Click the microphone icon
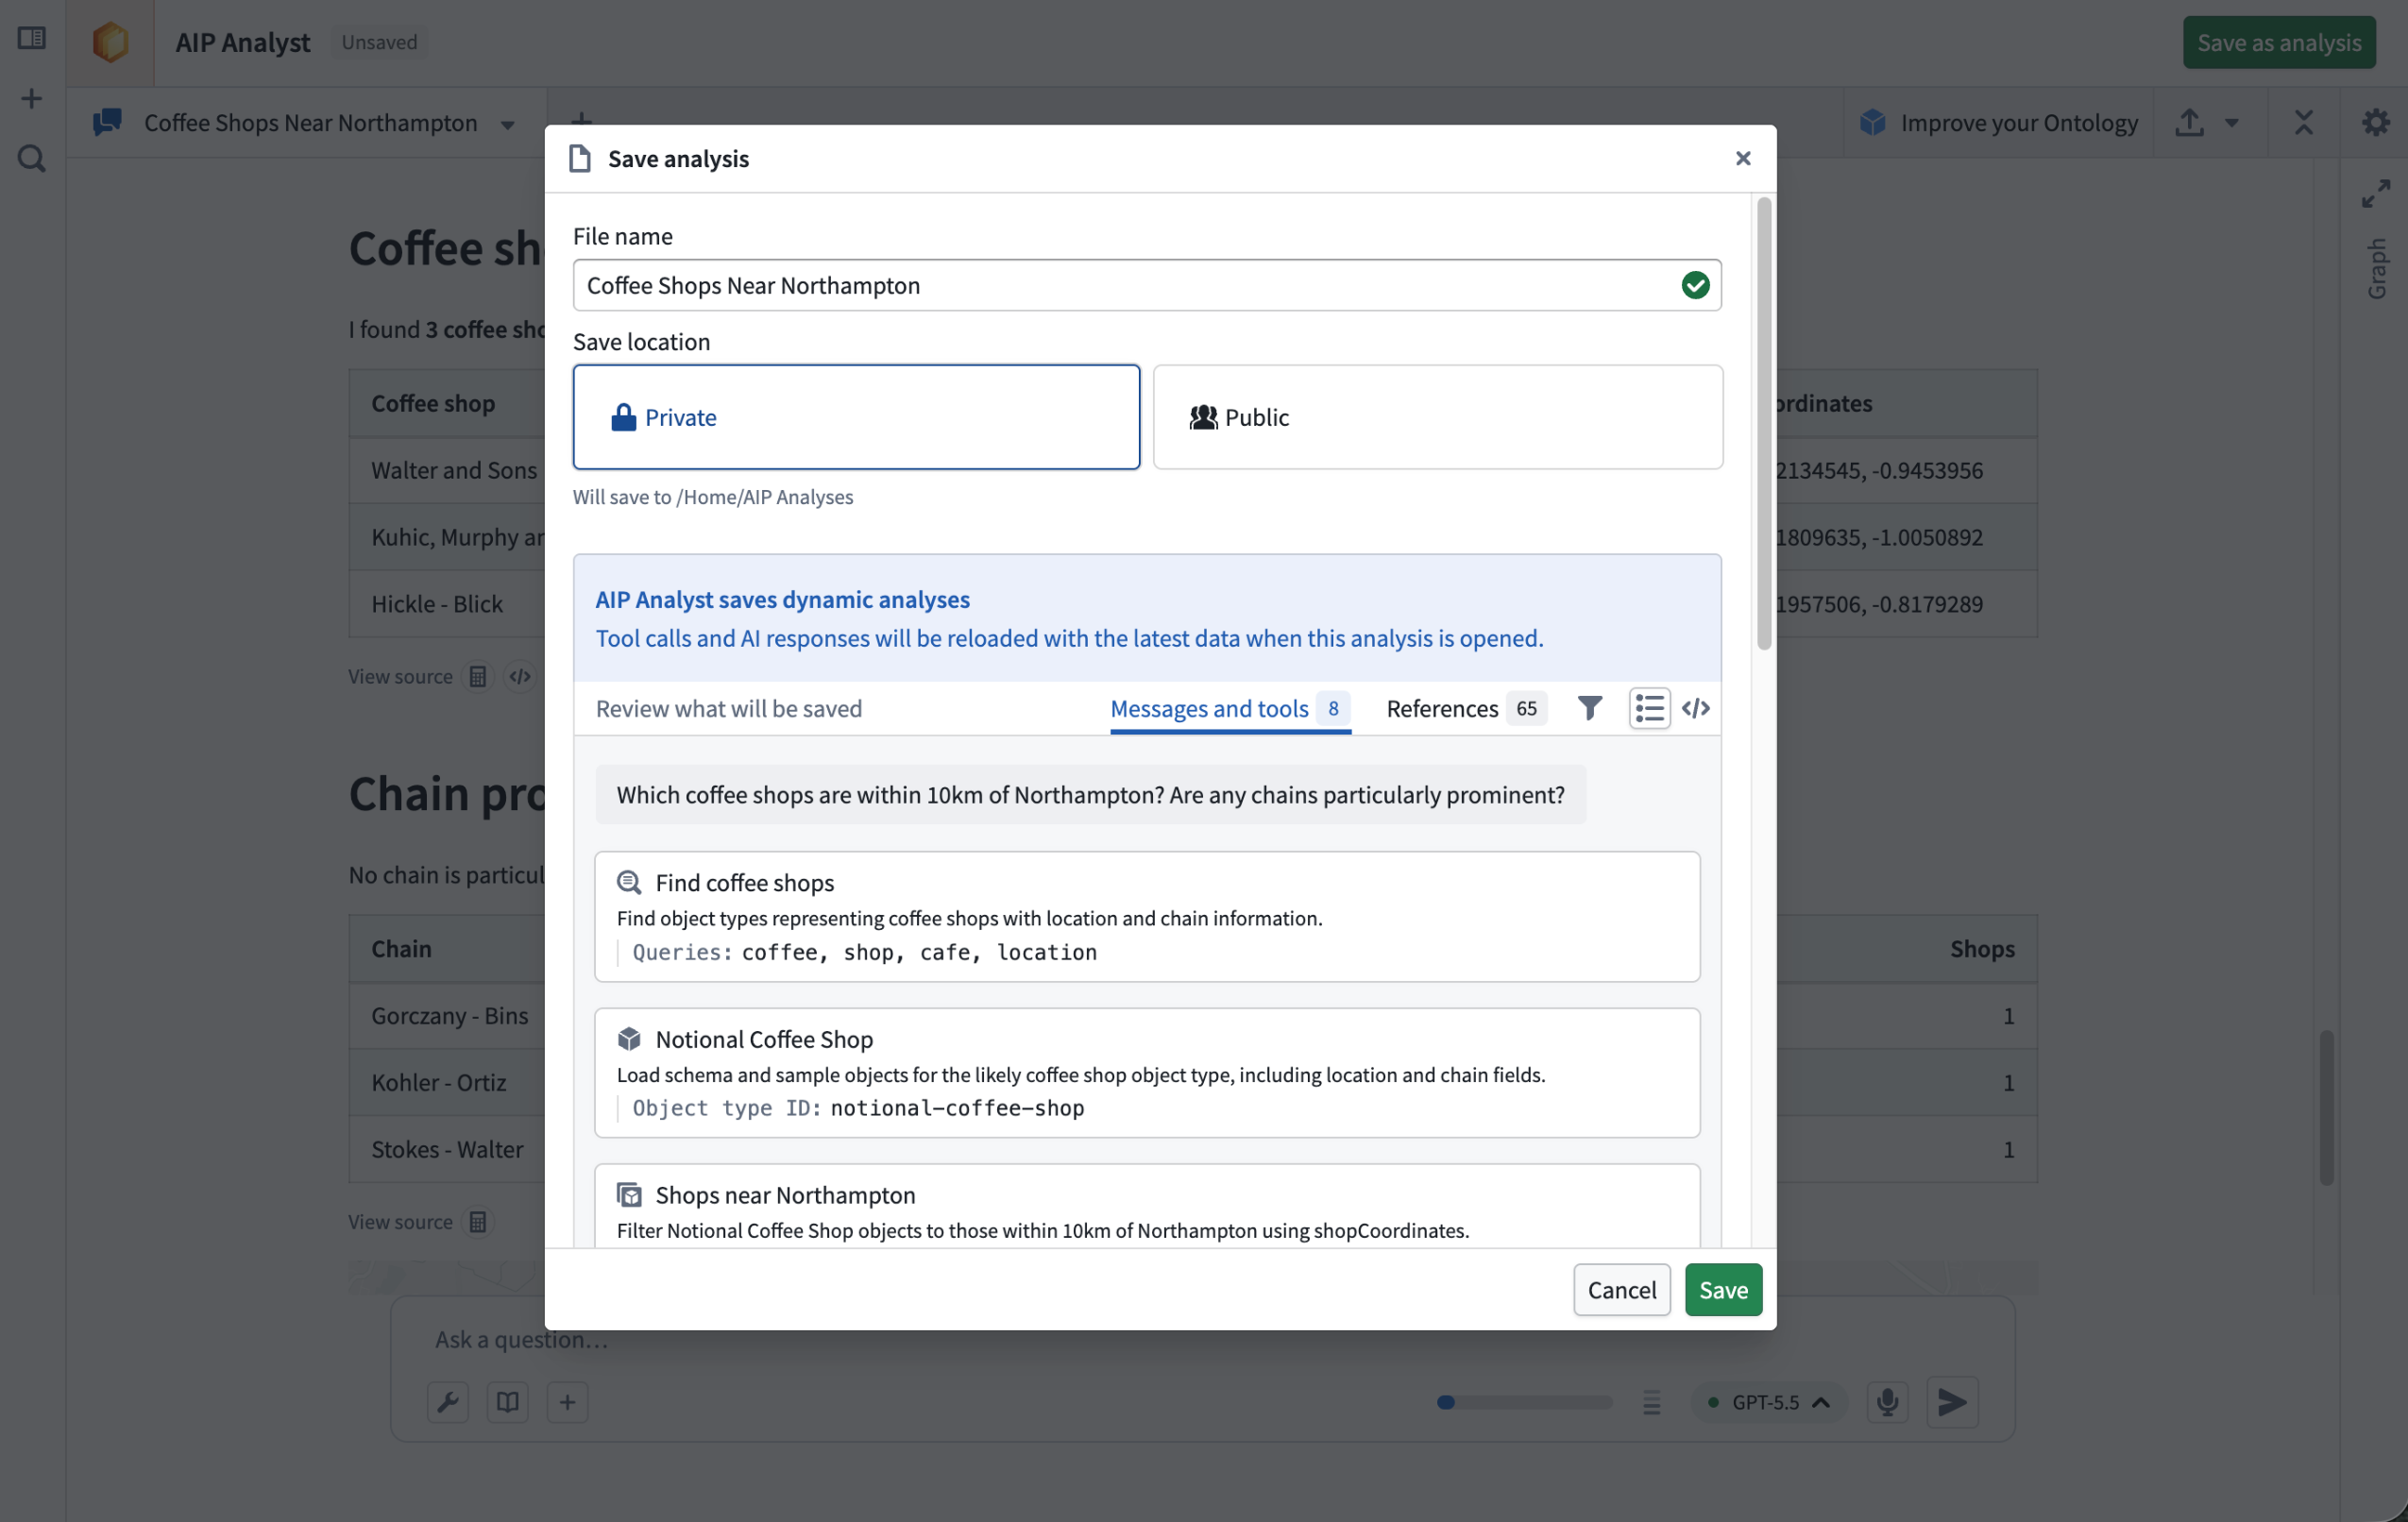 tap(1887, 1402)
